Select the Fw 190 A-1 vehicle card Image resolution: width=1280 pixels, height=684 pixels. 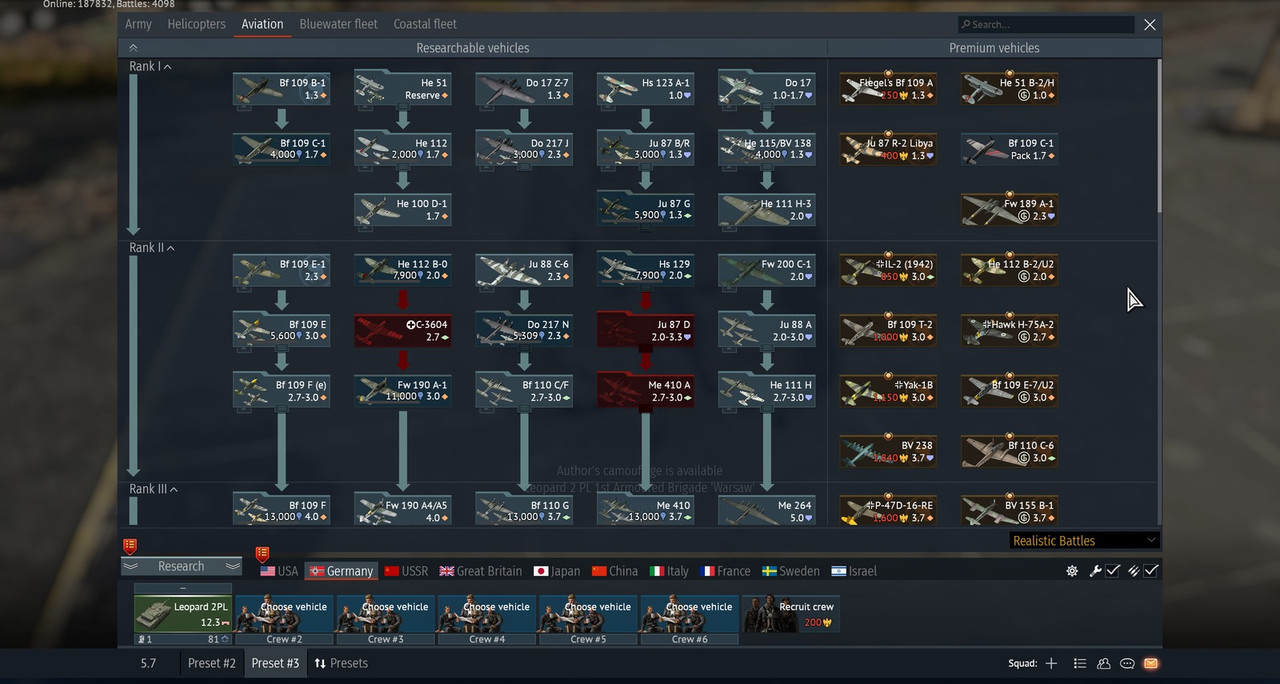(x=402, y=391)
